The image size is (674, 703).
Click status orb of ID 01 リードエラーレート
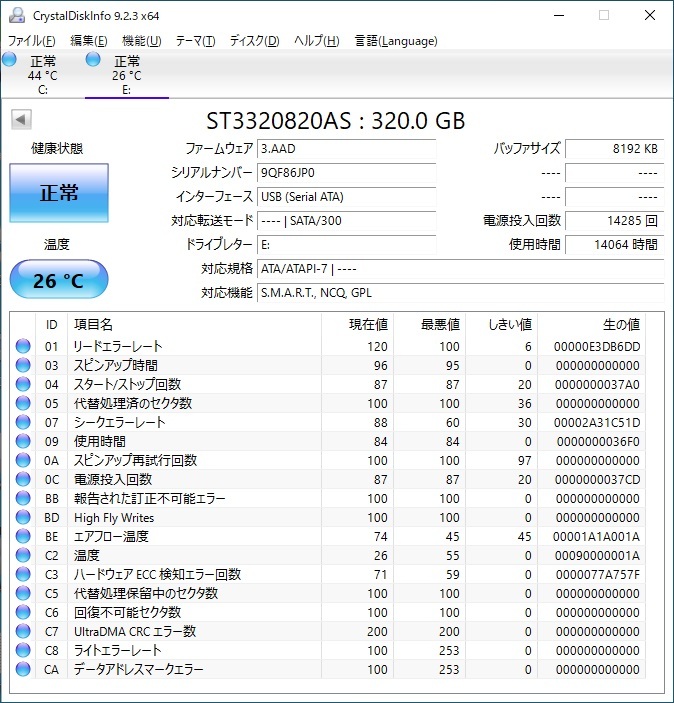[x=23, y=346]
